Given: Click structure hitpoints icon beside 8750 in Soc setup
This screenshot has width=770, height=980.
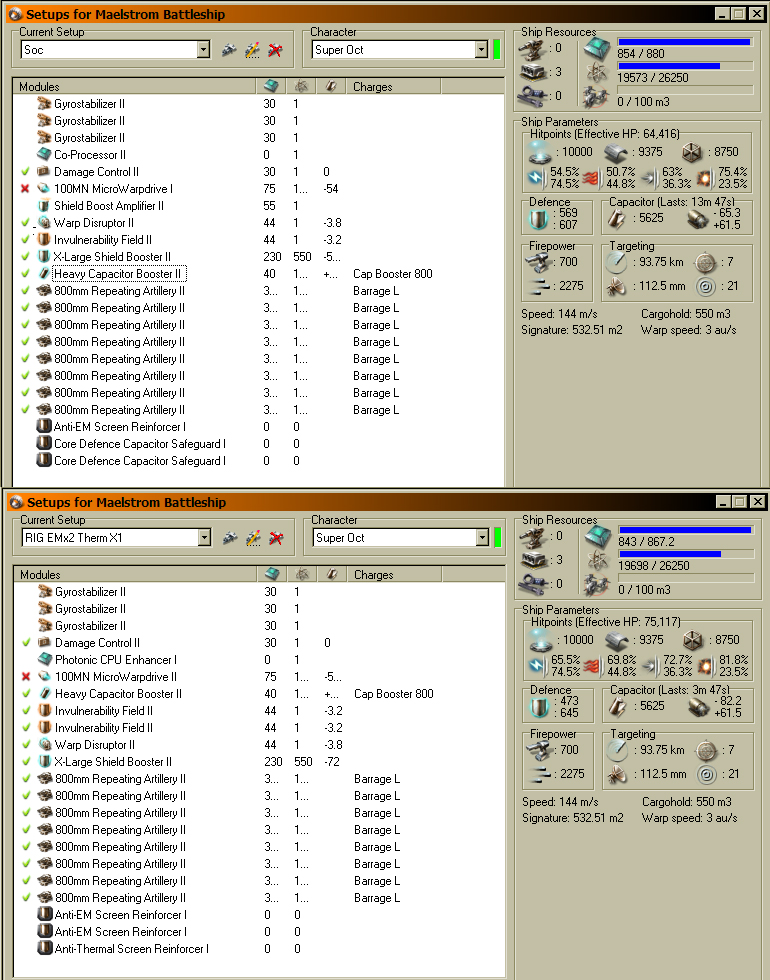Looking at the screenshot, I should pos(692,152).
